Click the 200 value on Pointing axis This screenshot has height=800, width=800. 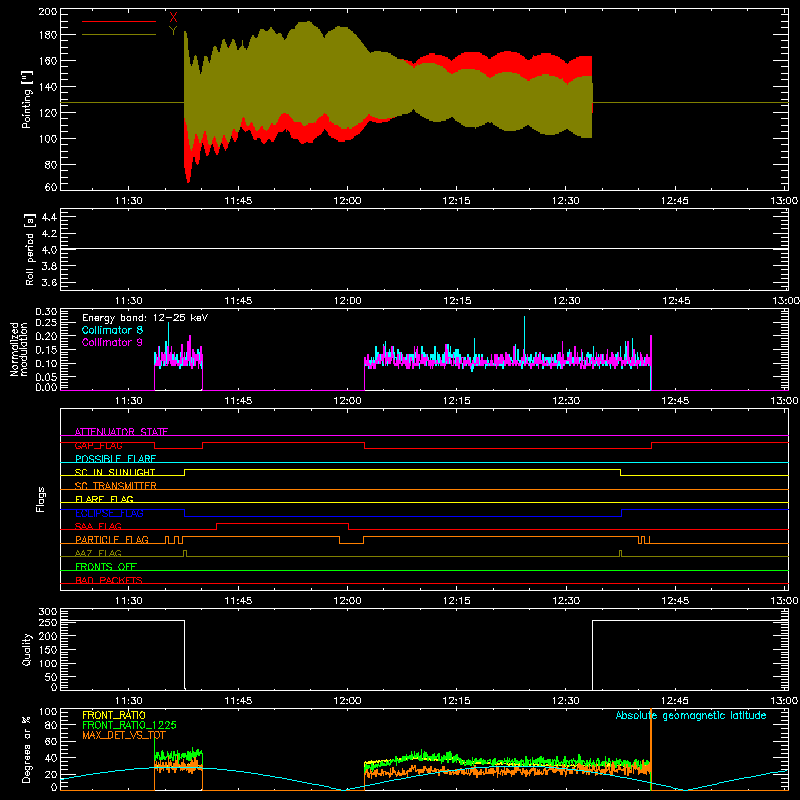pos(47,11)
